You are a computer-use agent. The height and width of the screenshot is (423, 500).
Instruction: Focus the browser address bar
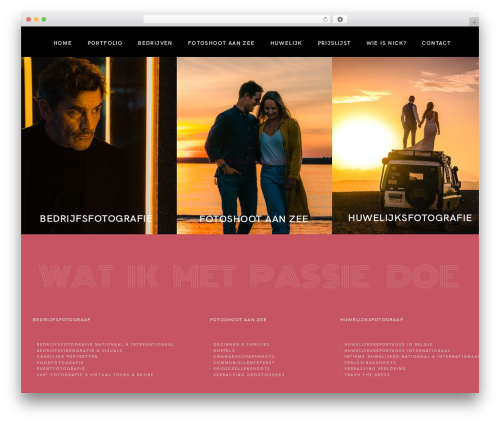click(x=237, y=19)
